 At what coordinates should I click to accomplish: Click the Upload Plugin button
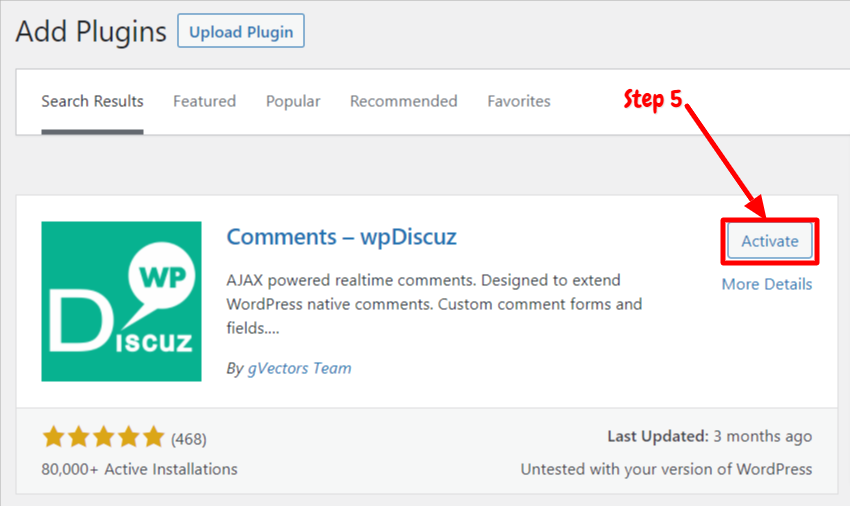point(241,31)
